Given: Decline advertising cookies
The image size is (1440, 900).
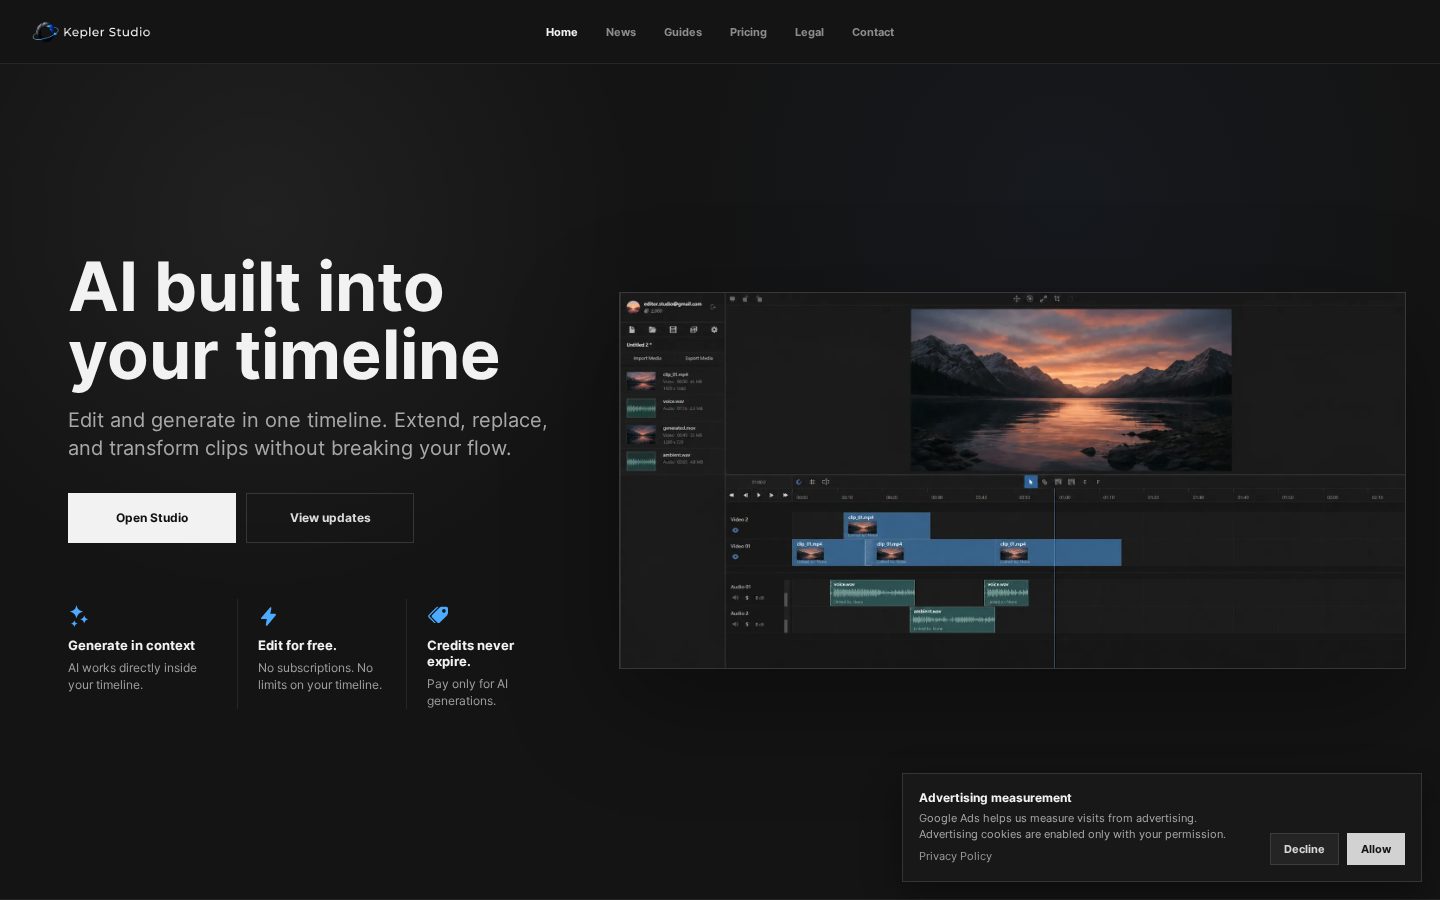Looking at the screenshot, I should click(x=1304, y=849).
